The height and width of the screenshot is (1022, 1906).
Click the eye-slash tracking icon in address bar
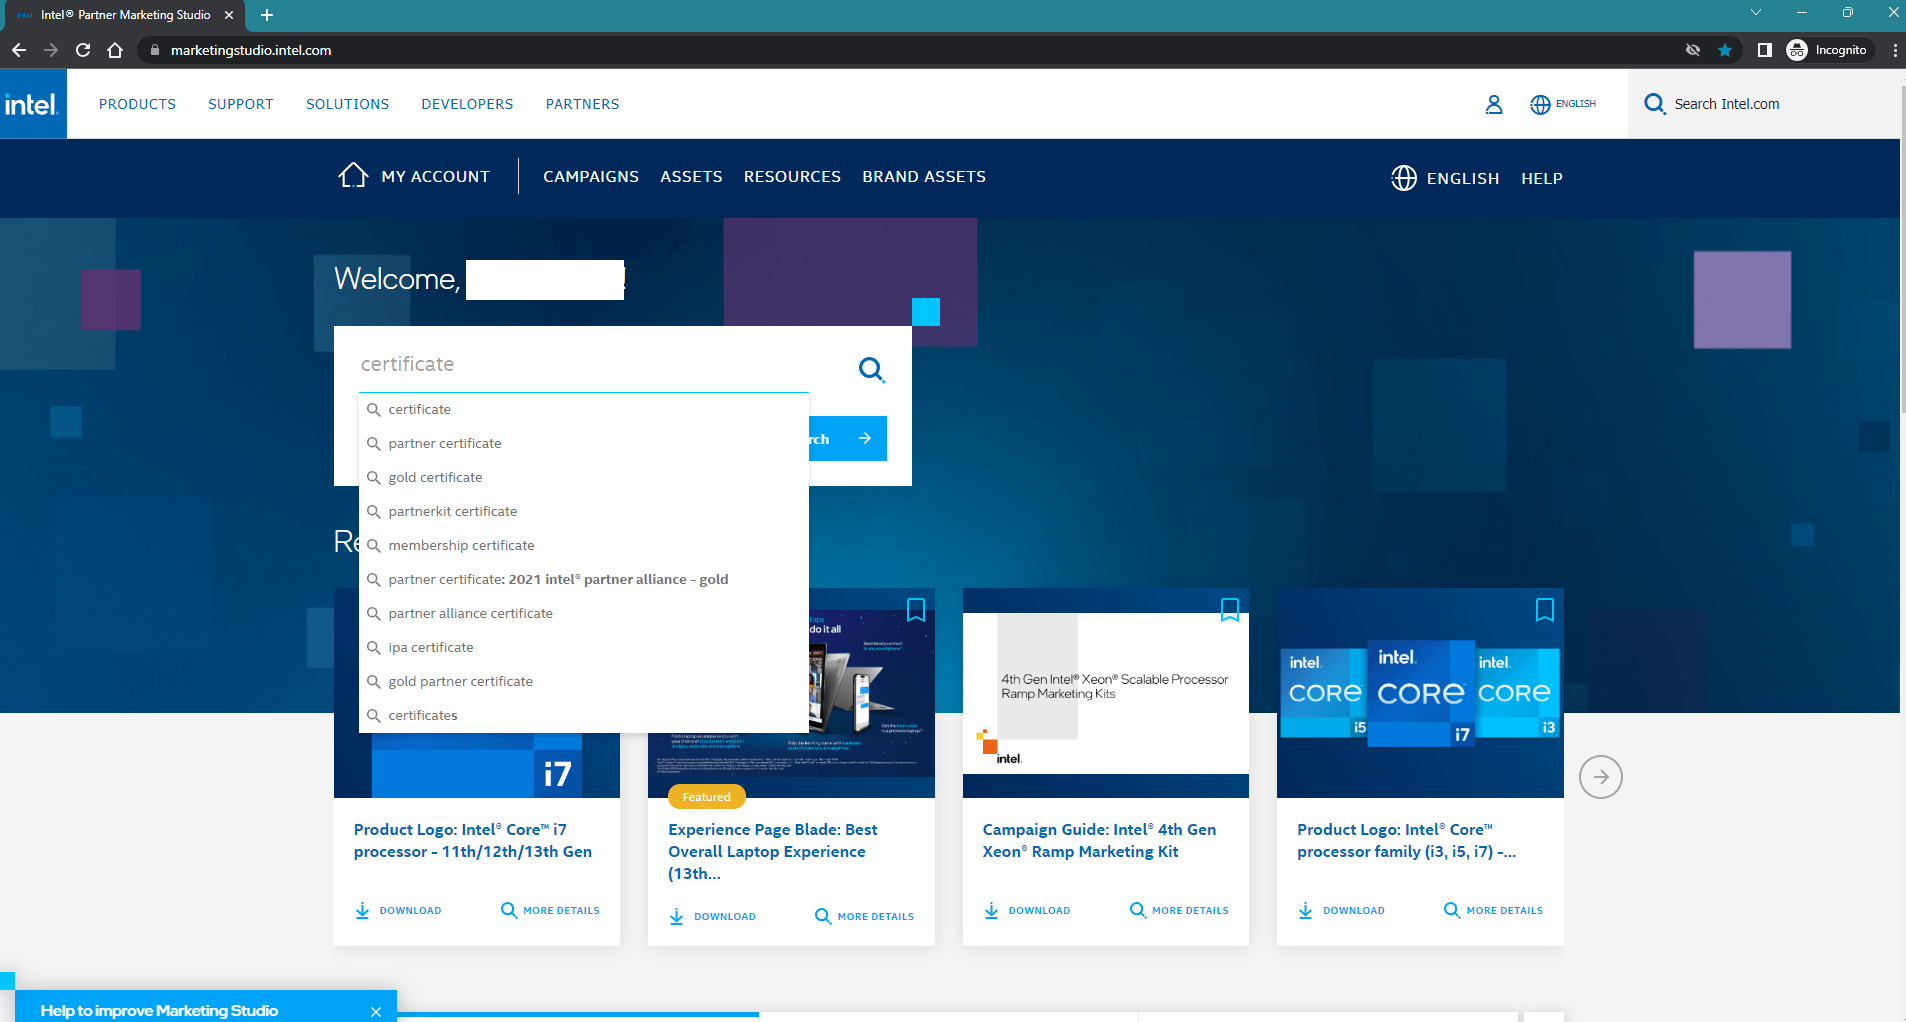(x=1693, y=50)
